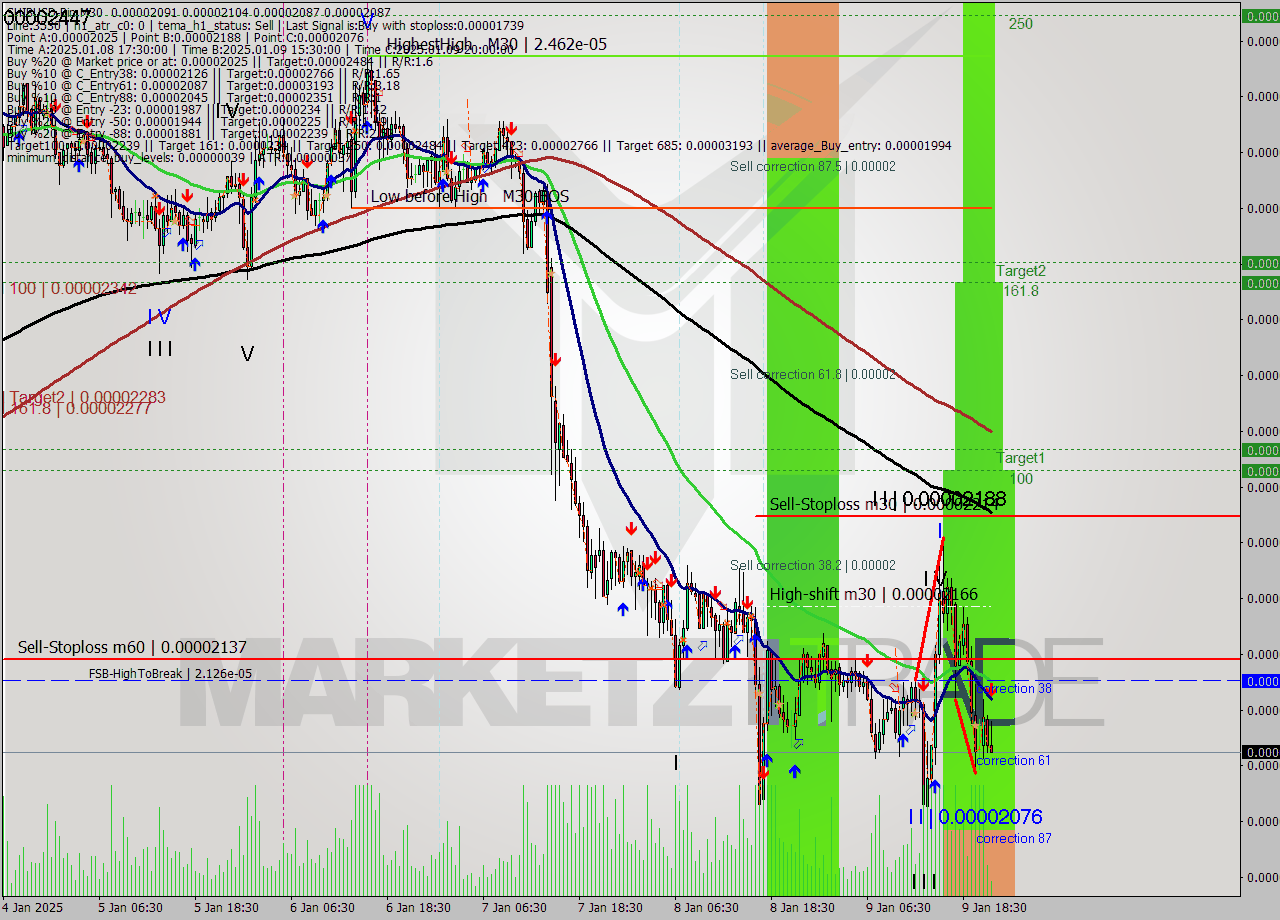This screenshot has width=1280, height=920.
Task: Click the blue 'correction 87' label
Action: pyautogui.click(x=1013, y=838)
